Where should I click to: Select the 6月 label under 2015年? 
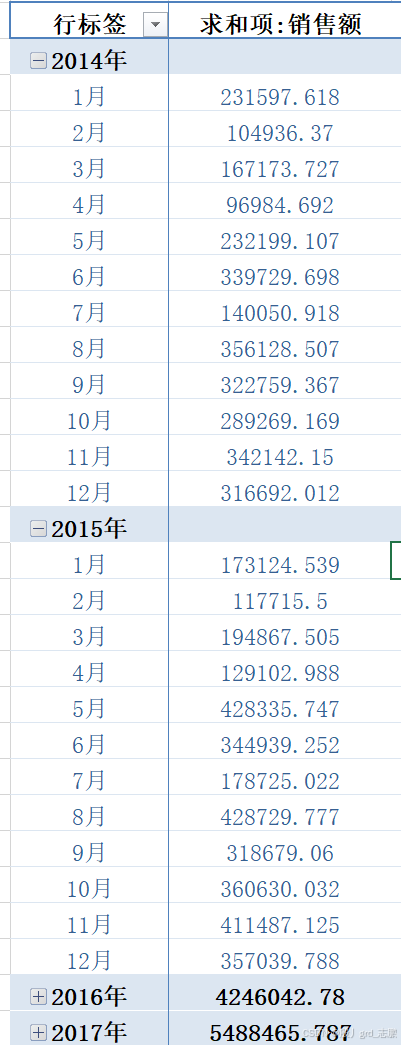click(89, 745)
